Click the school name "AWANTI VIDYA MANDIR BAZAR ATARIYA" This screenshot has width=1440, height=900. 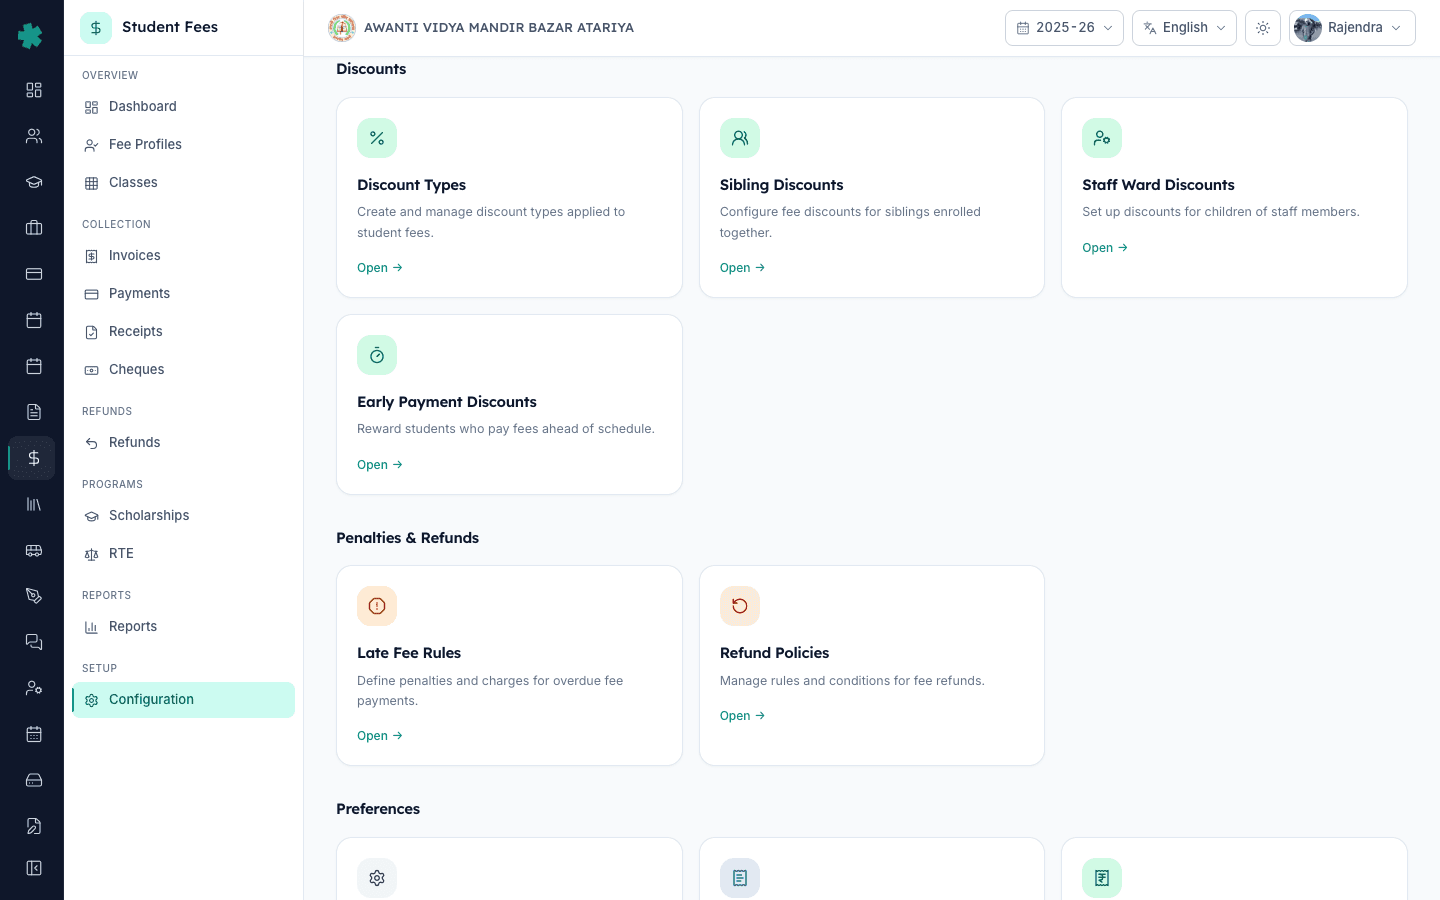[499, 28]
